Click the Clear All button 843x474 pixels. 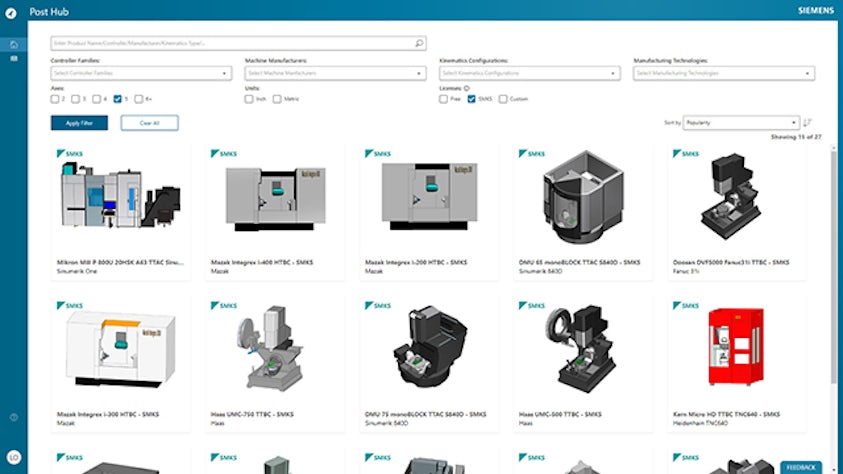pos(149,123)
